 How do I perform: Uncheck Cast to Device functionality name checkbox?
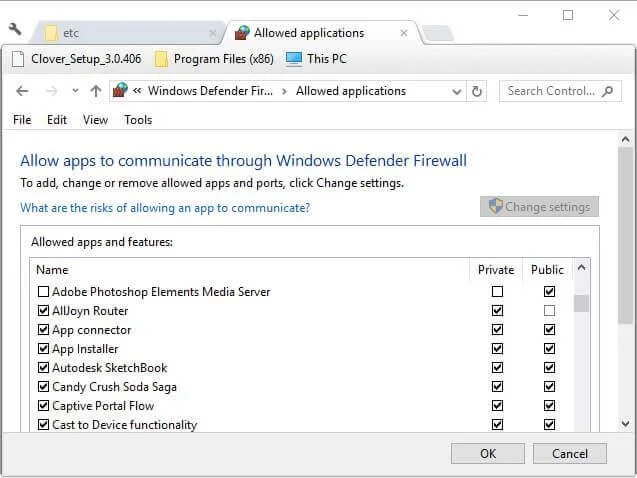43,424
